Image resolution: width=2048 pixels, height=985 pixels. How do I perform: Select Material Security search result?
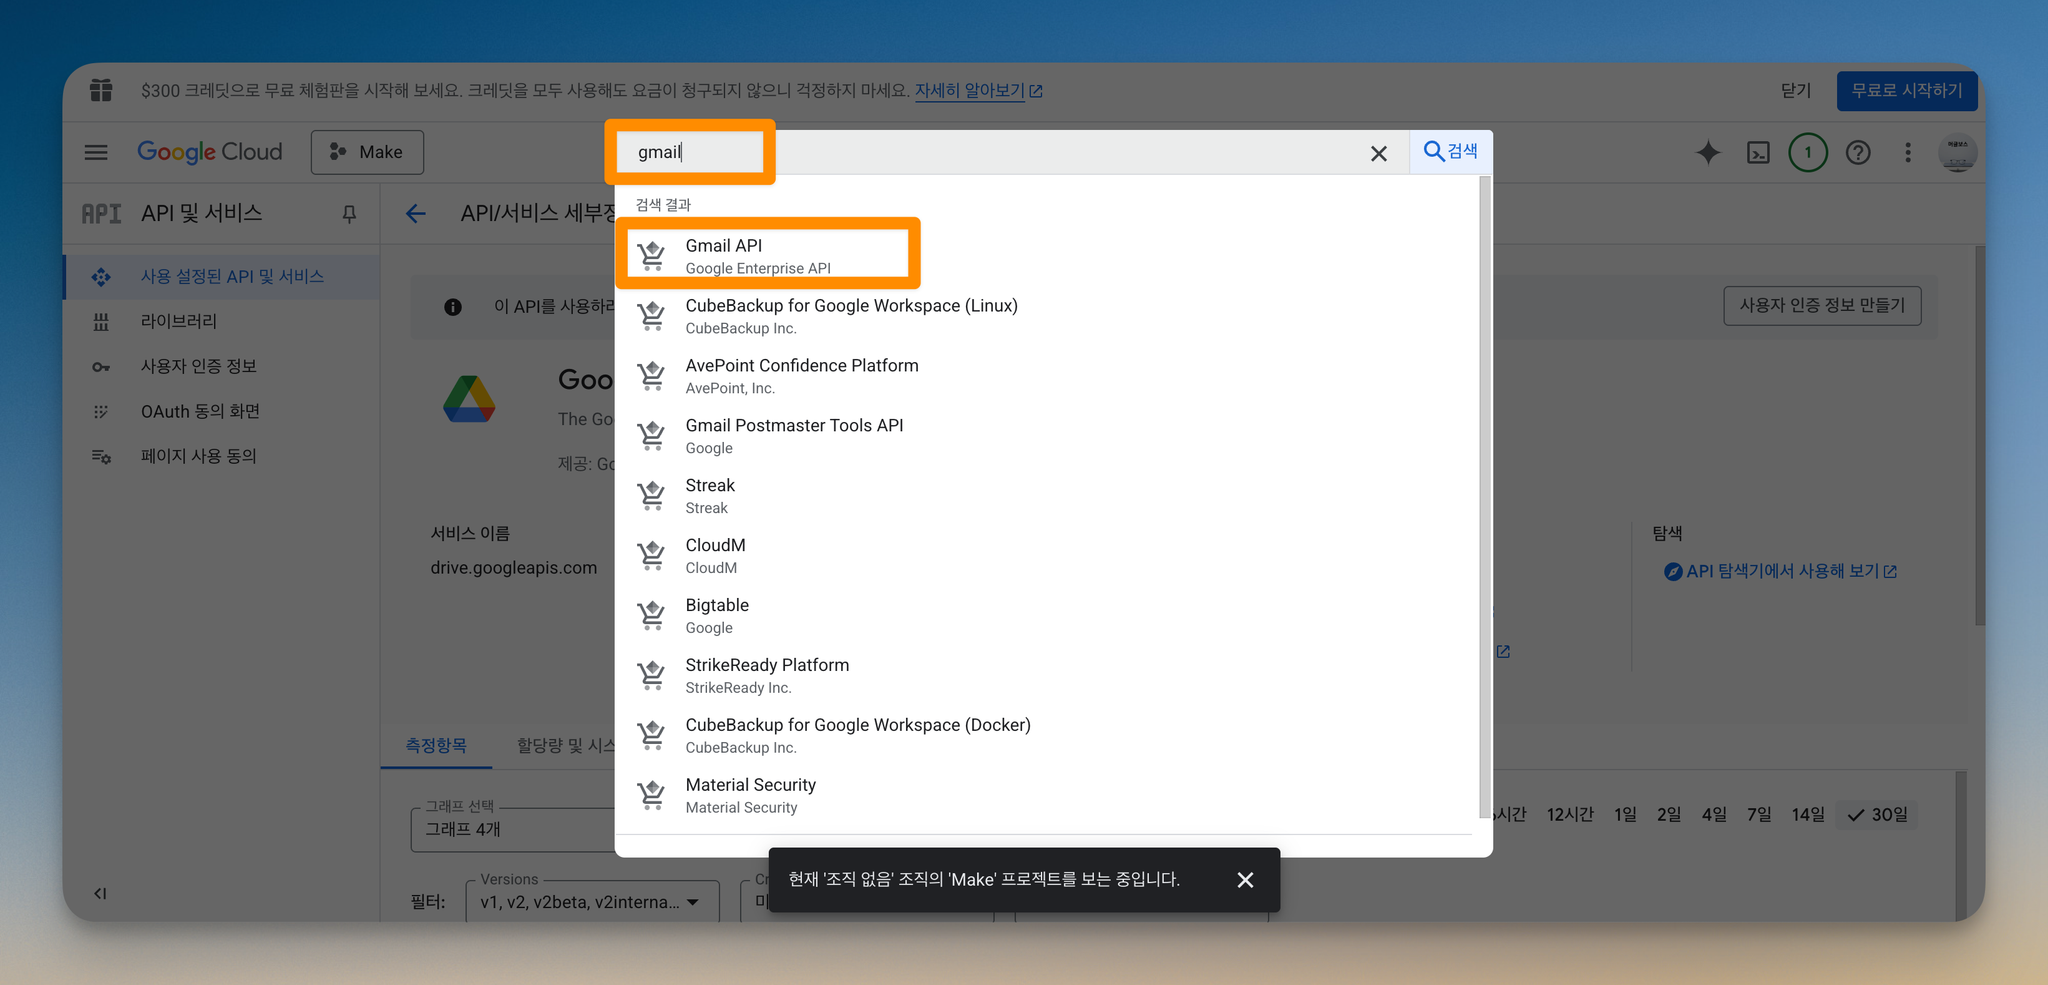click(x=1046, y=796)
